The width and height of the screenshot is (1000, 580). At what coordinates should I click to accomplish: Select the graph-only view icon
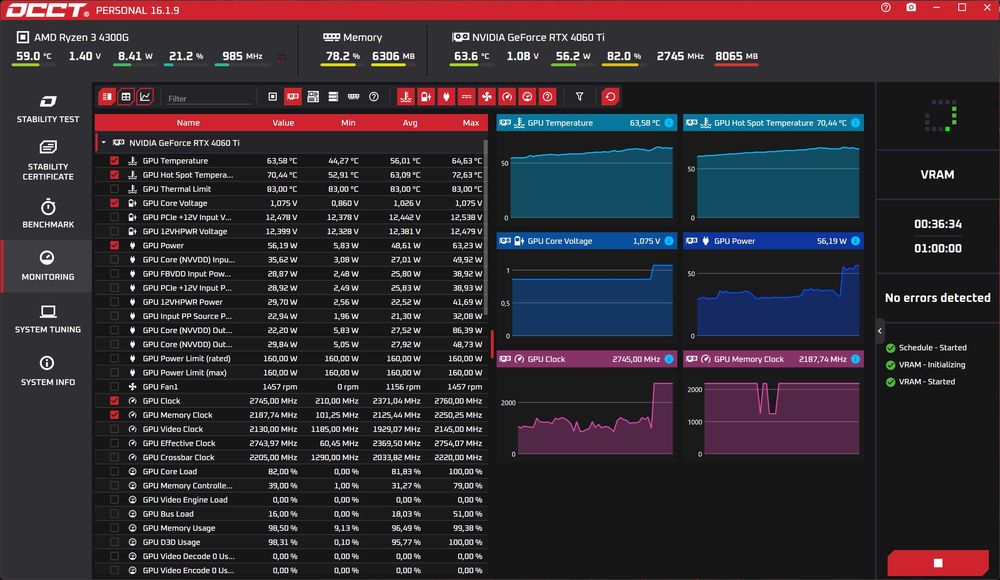[x=145, y=97]
